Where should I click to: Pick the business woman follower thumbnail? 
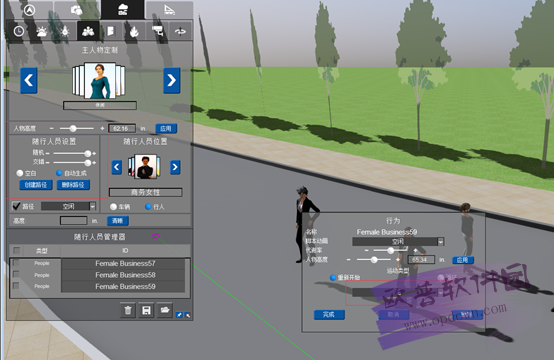[146, 167]
